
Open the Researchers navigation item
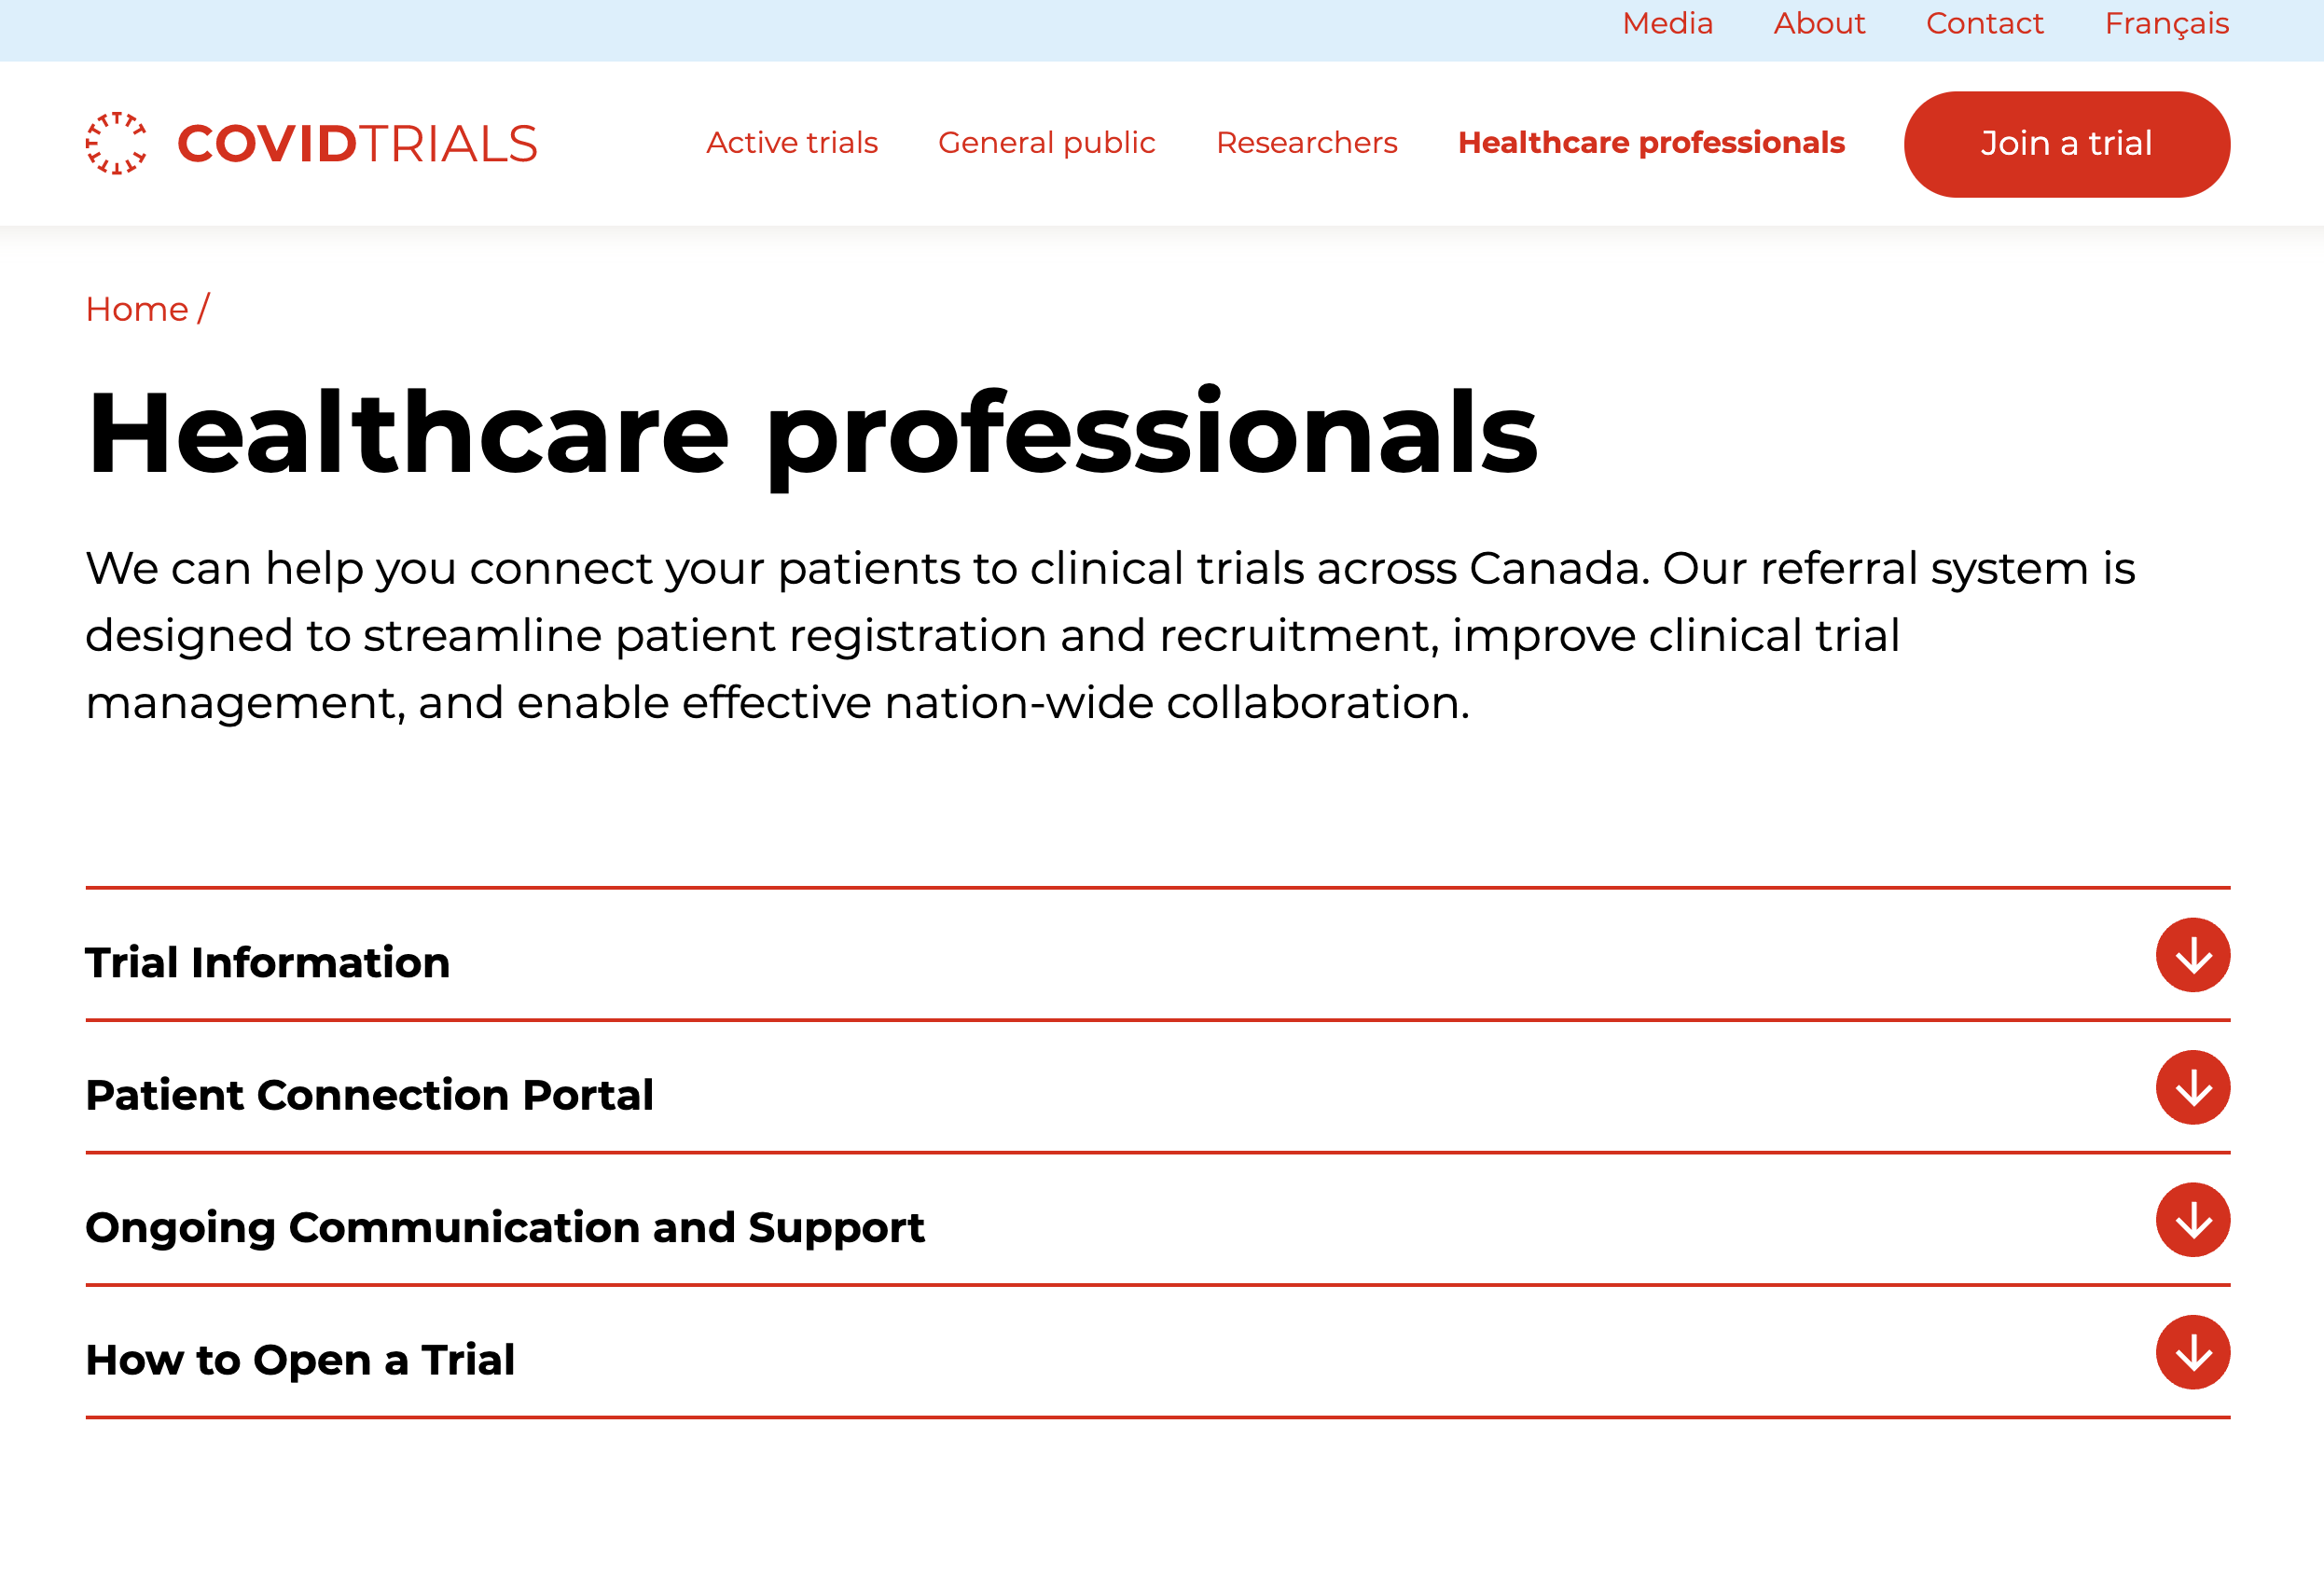pyautogui.click(x=1306, y=143)
